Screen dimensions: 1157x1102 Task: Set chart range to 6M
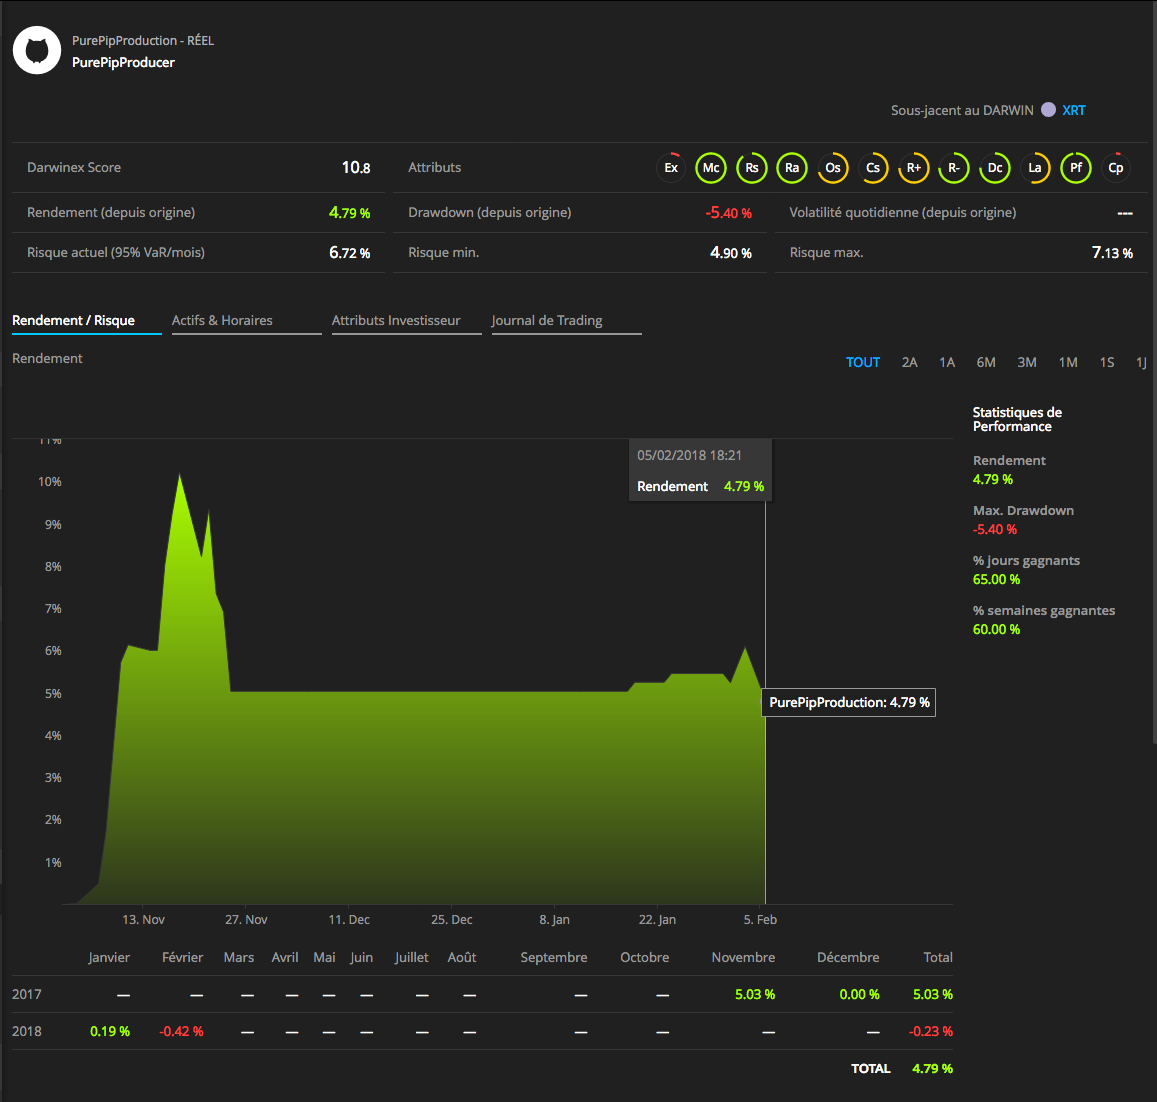(x=986, y=362)
